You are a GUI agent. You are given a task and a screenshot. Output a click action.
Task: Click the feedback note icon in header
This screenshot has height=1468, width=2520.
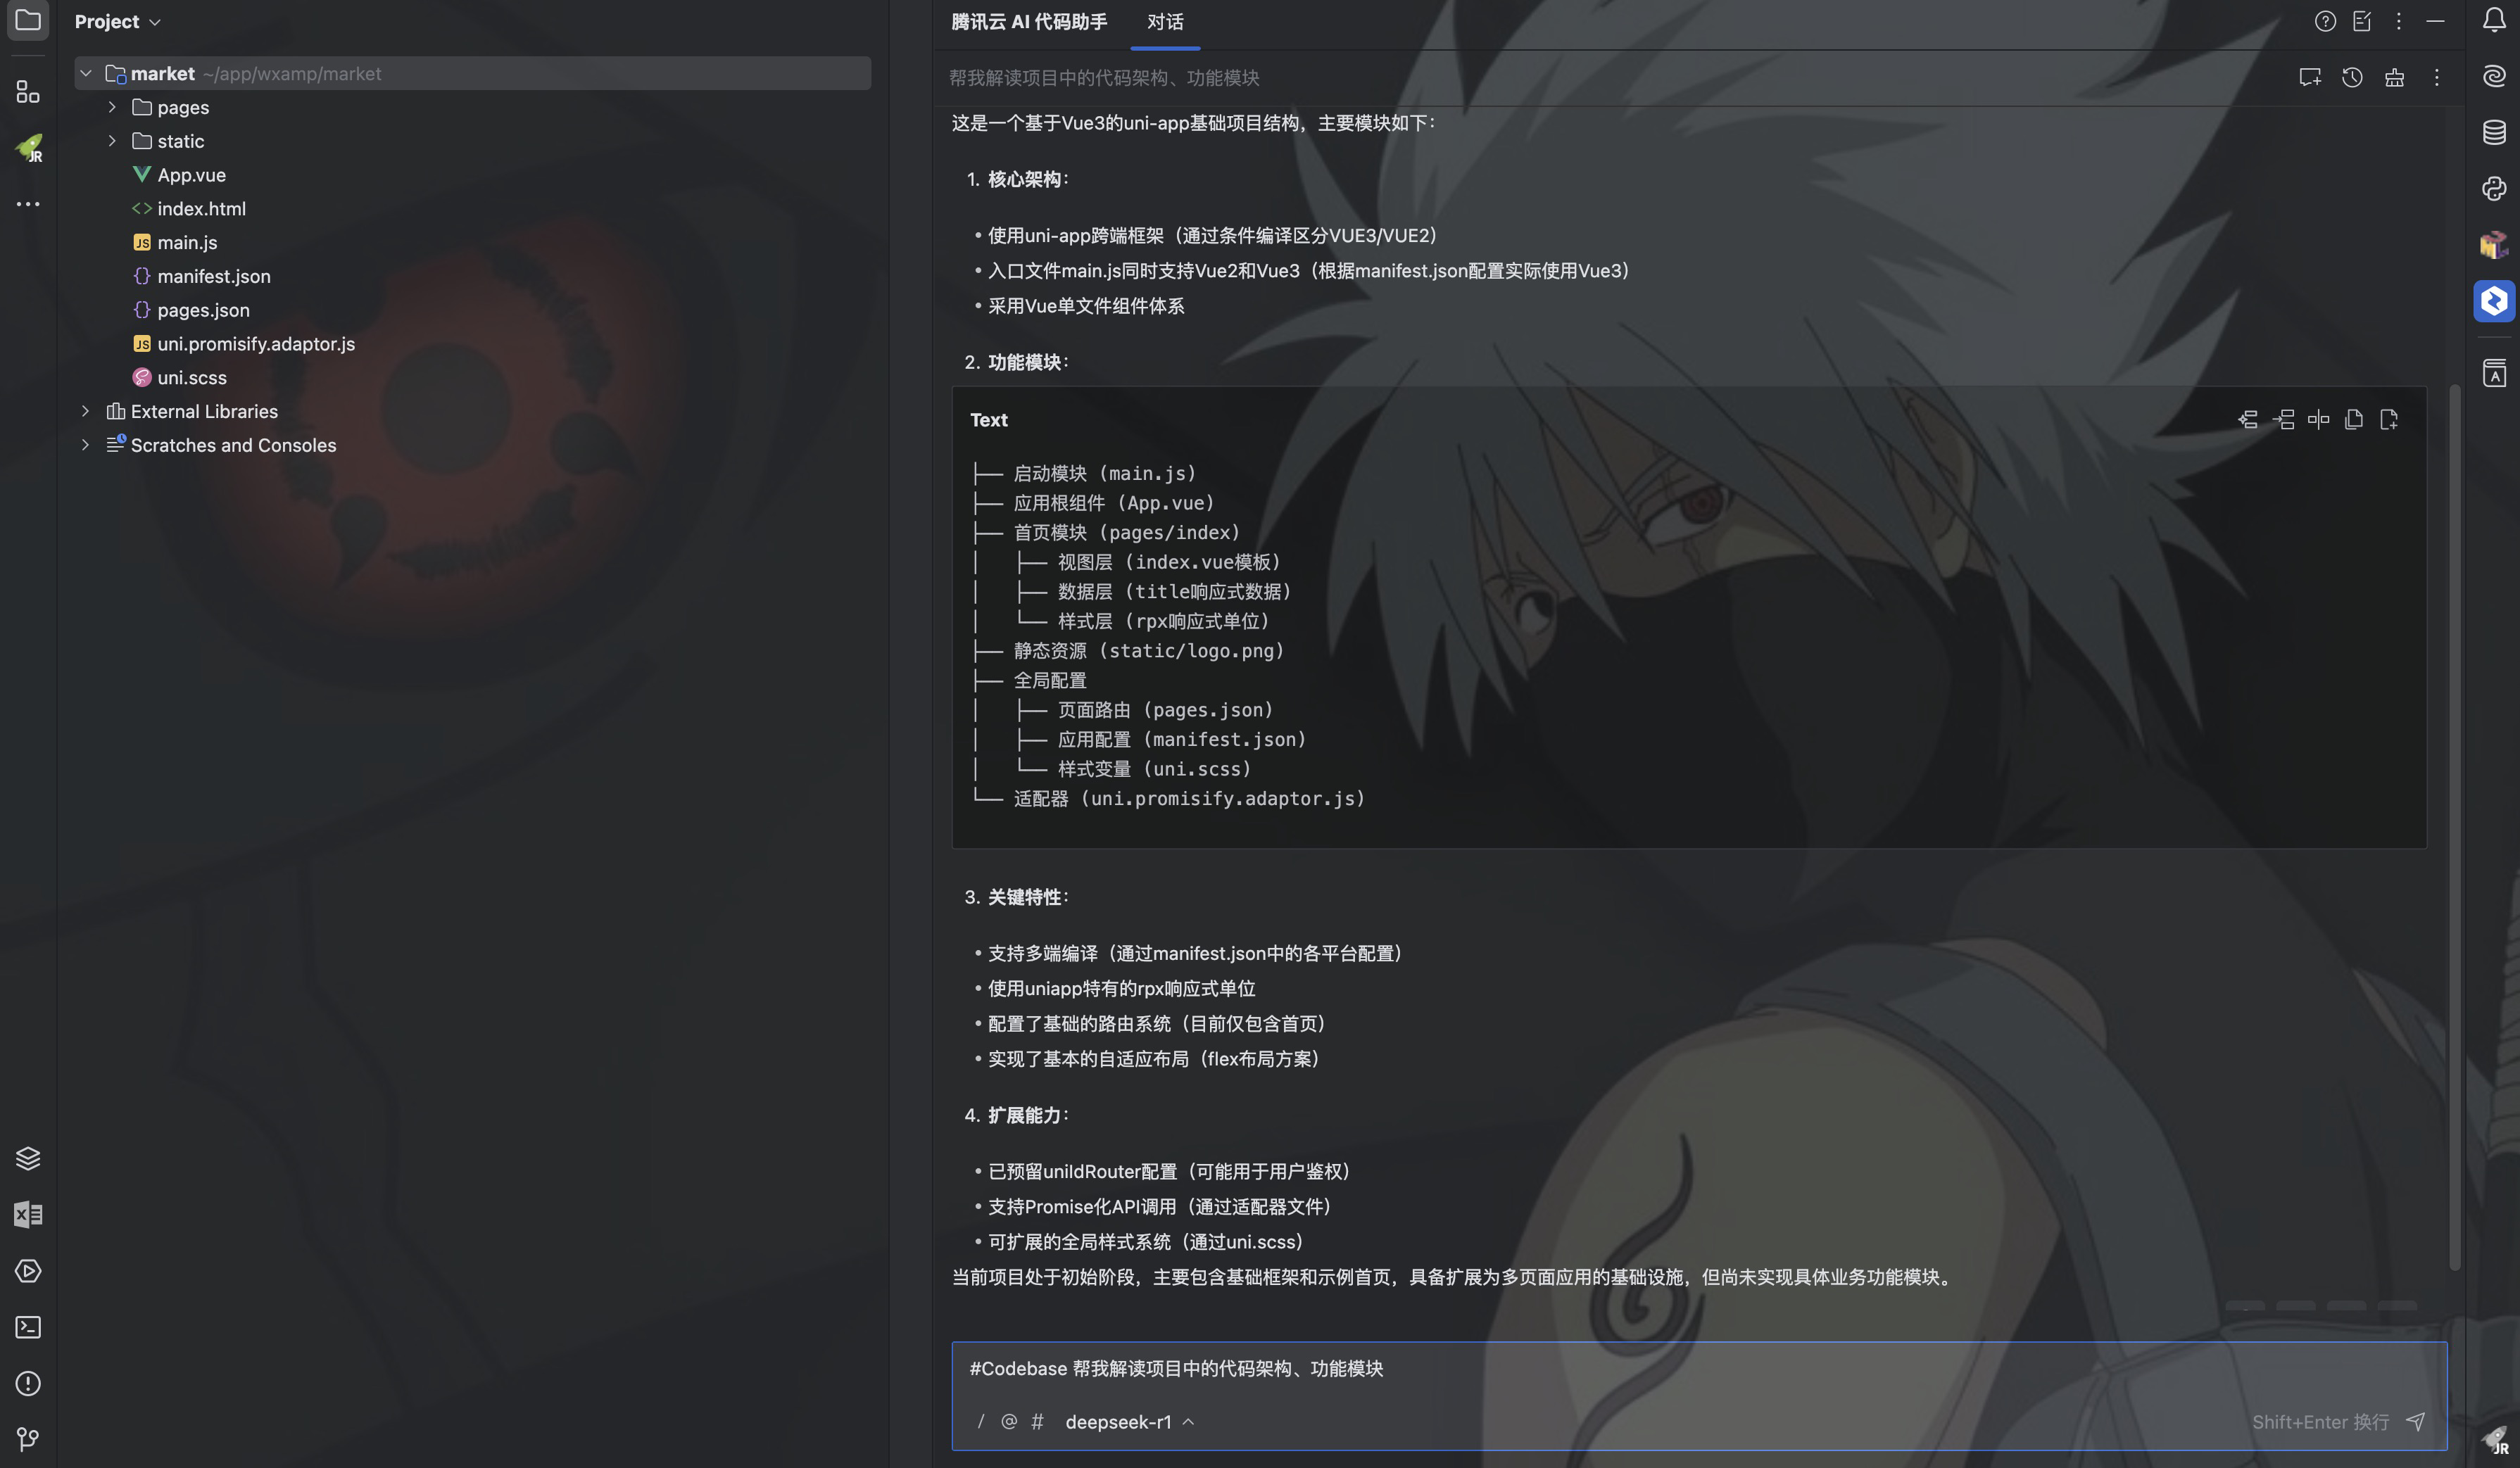click(x=2362, y=21)
